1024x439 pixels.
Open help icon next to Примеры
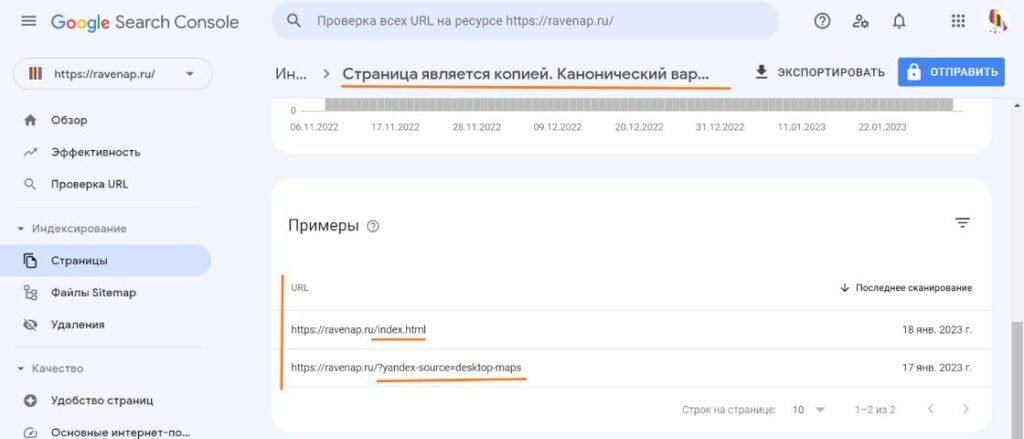[x=373, y=227]
